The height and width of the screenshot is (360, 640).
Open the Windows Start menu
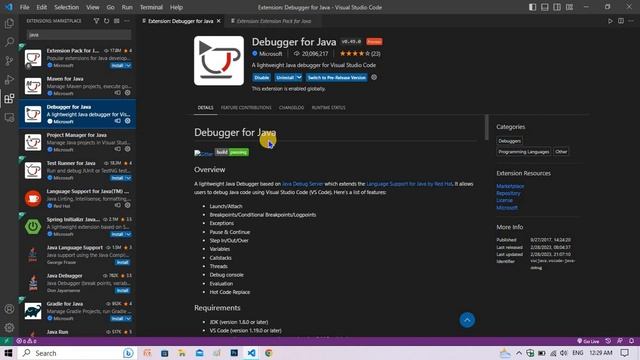pos(8,353)
